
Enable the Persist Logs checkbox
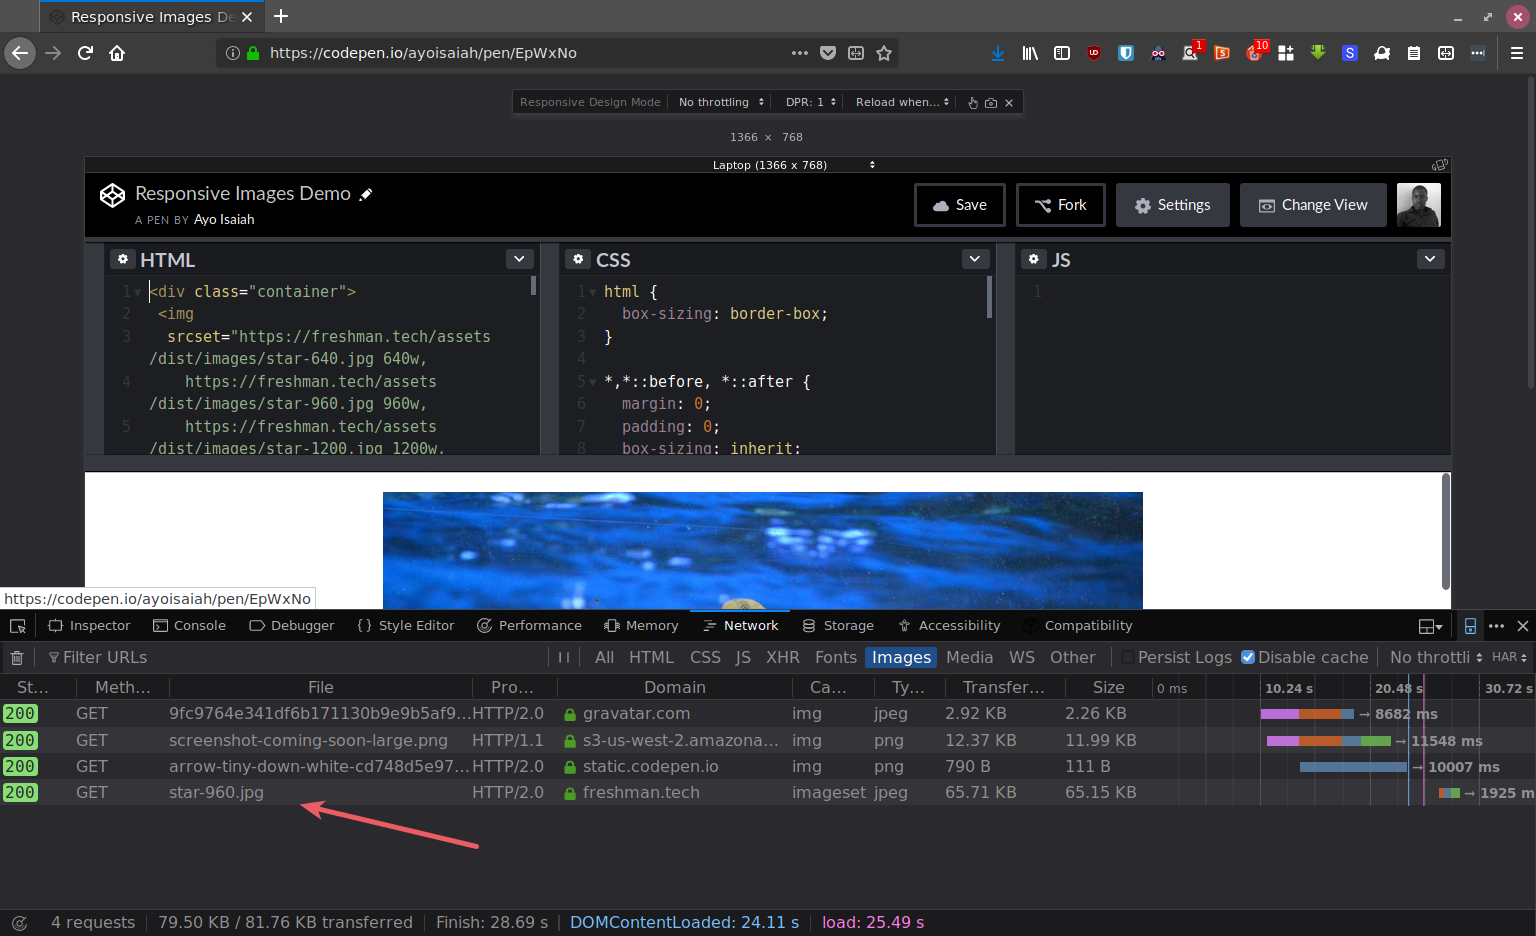[x=1128, y=658]
